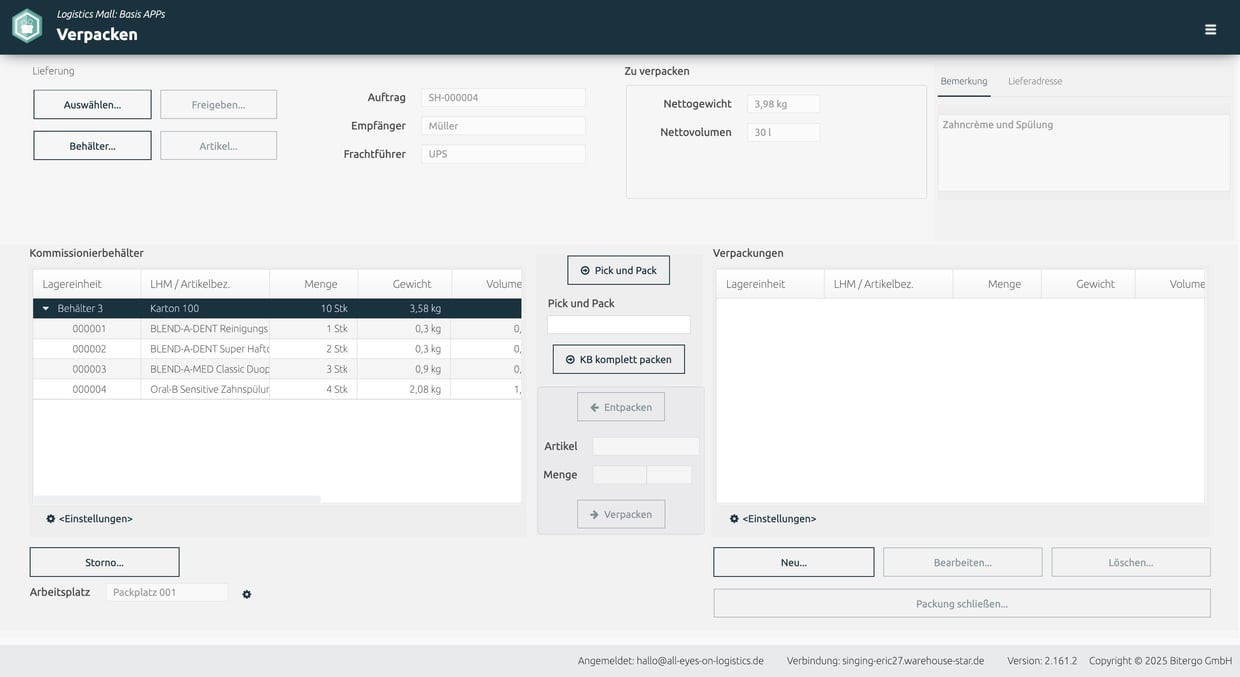
Task: Click Verpackungen Gewicht column header
Action: 1088,284
